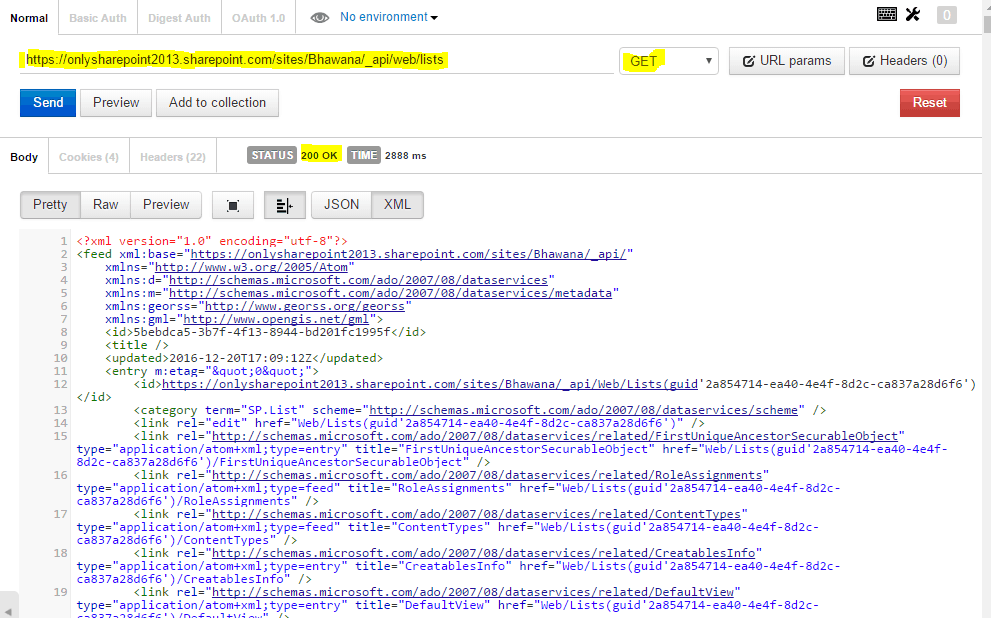Viewport: 991px width, 618px height.
Task: Click the Reset button
Action: [929, 102]
